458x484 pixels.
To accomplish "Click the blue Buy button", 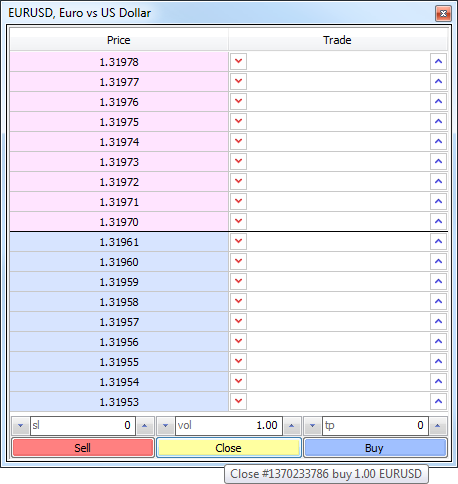I will (x=375, y=448).
